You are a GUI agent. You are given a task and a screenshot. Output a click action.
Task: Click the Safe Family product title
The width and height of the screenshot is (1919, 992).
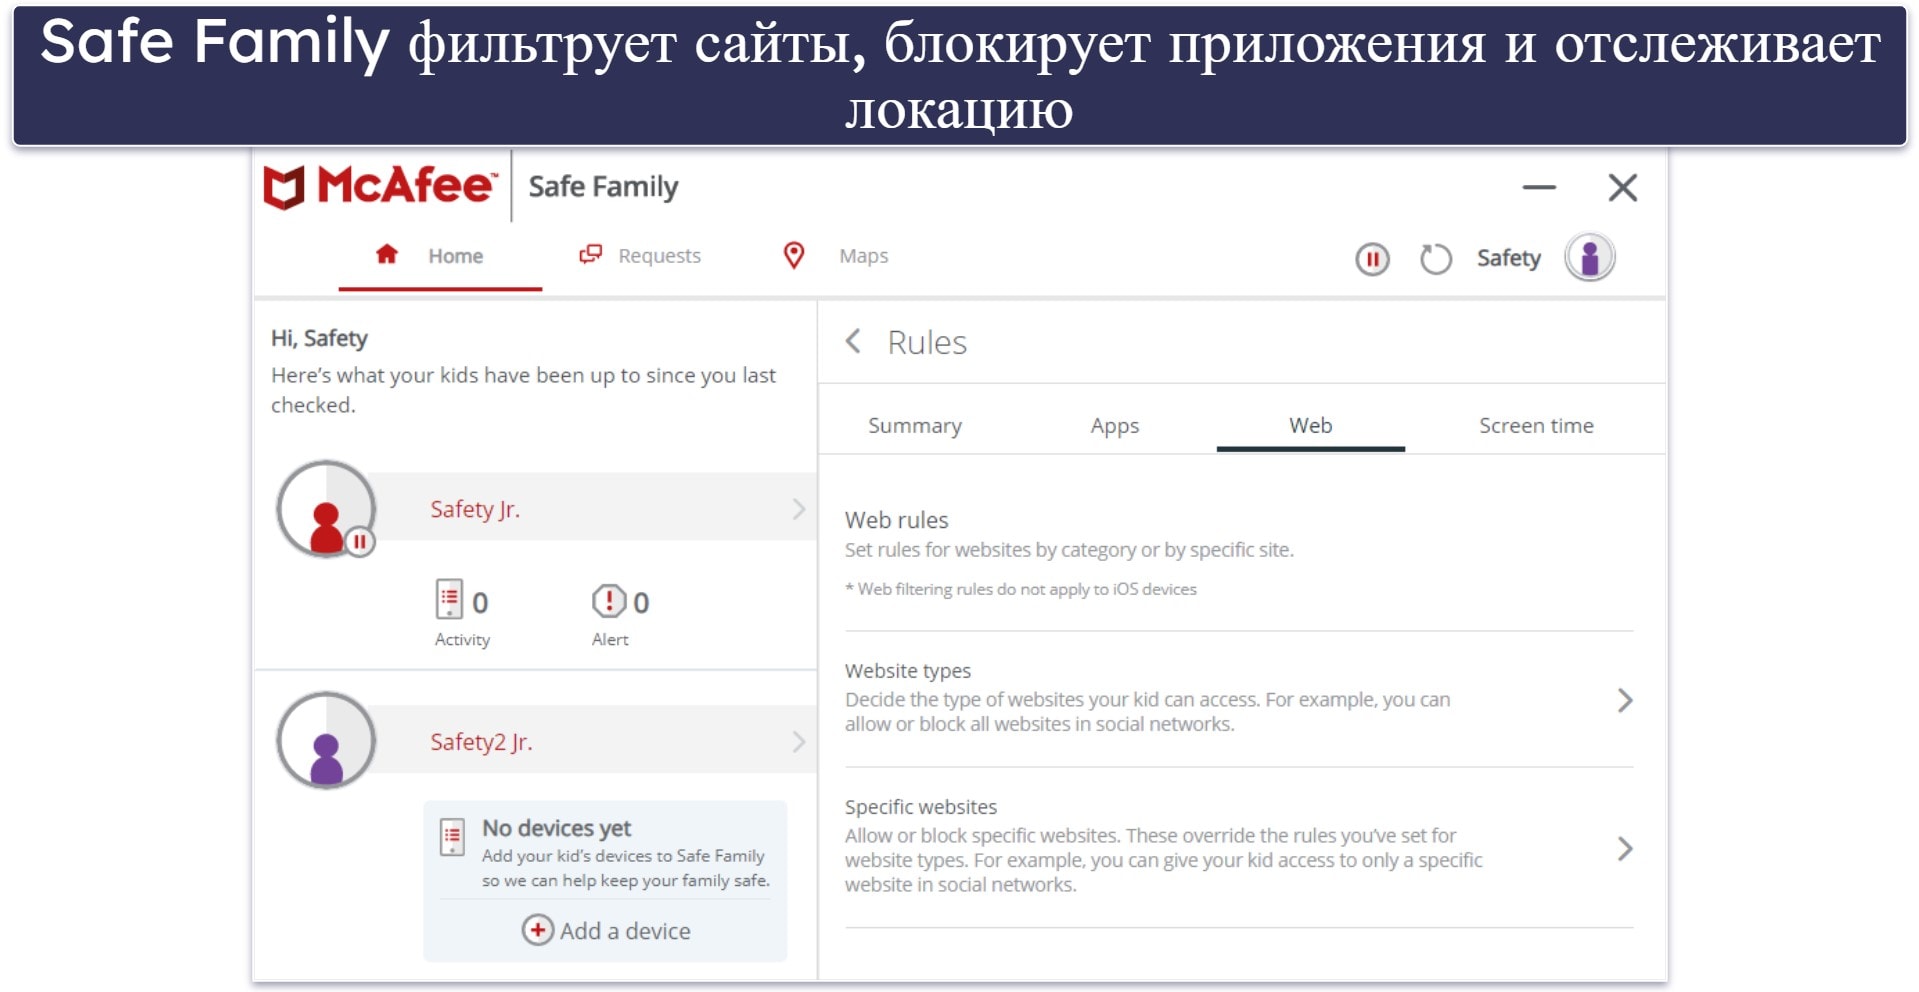[x=603, y=187]
